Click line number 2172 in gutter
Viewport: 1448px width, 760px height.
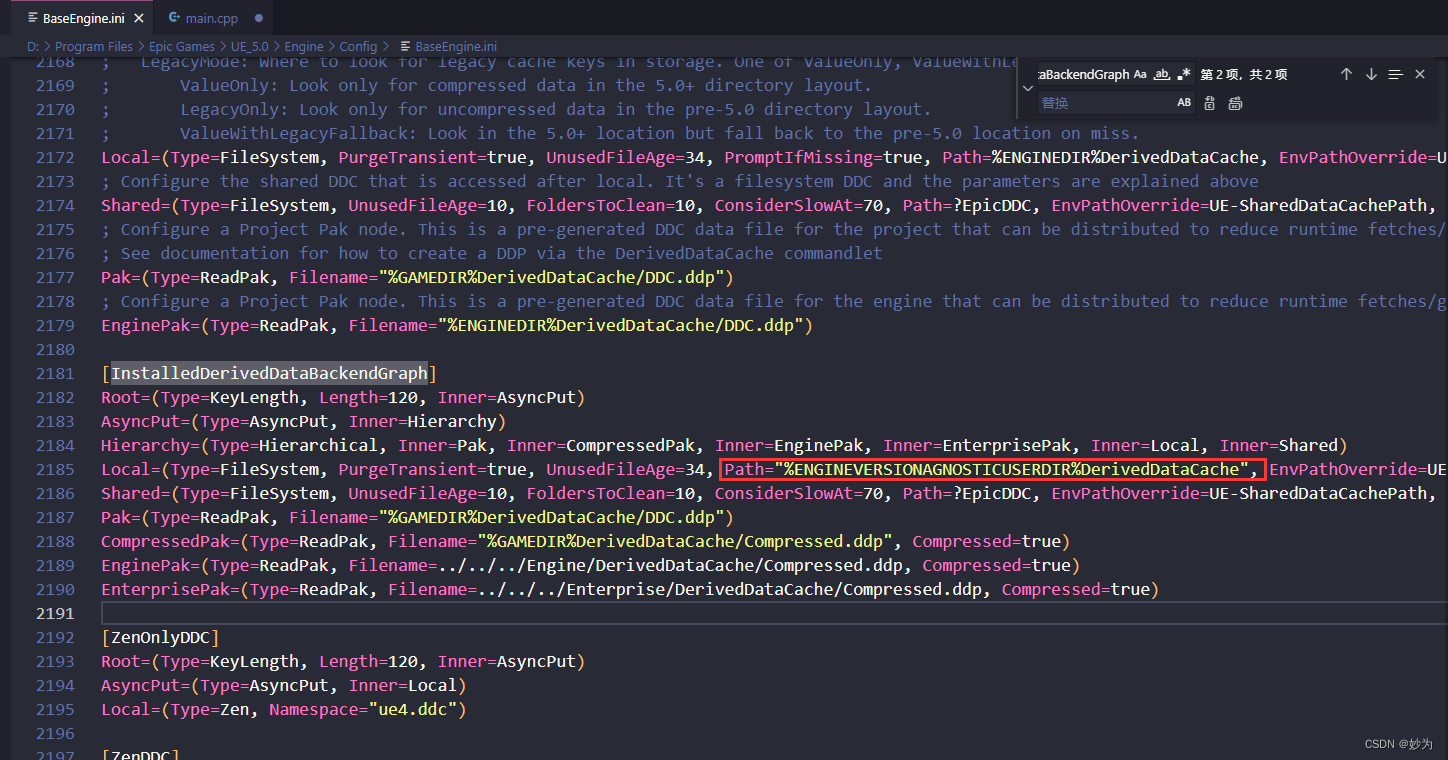pos(54,157)
